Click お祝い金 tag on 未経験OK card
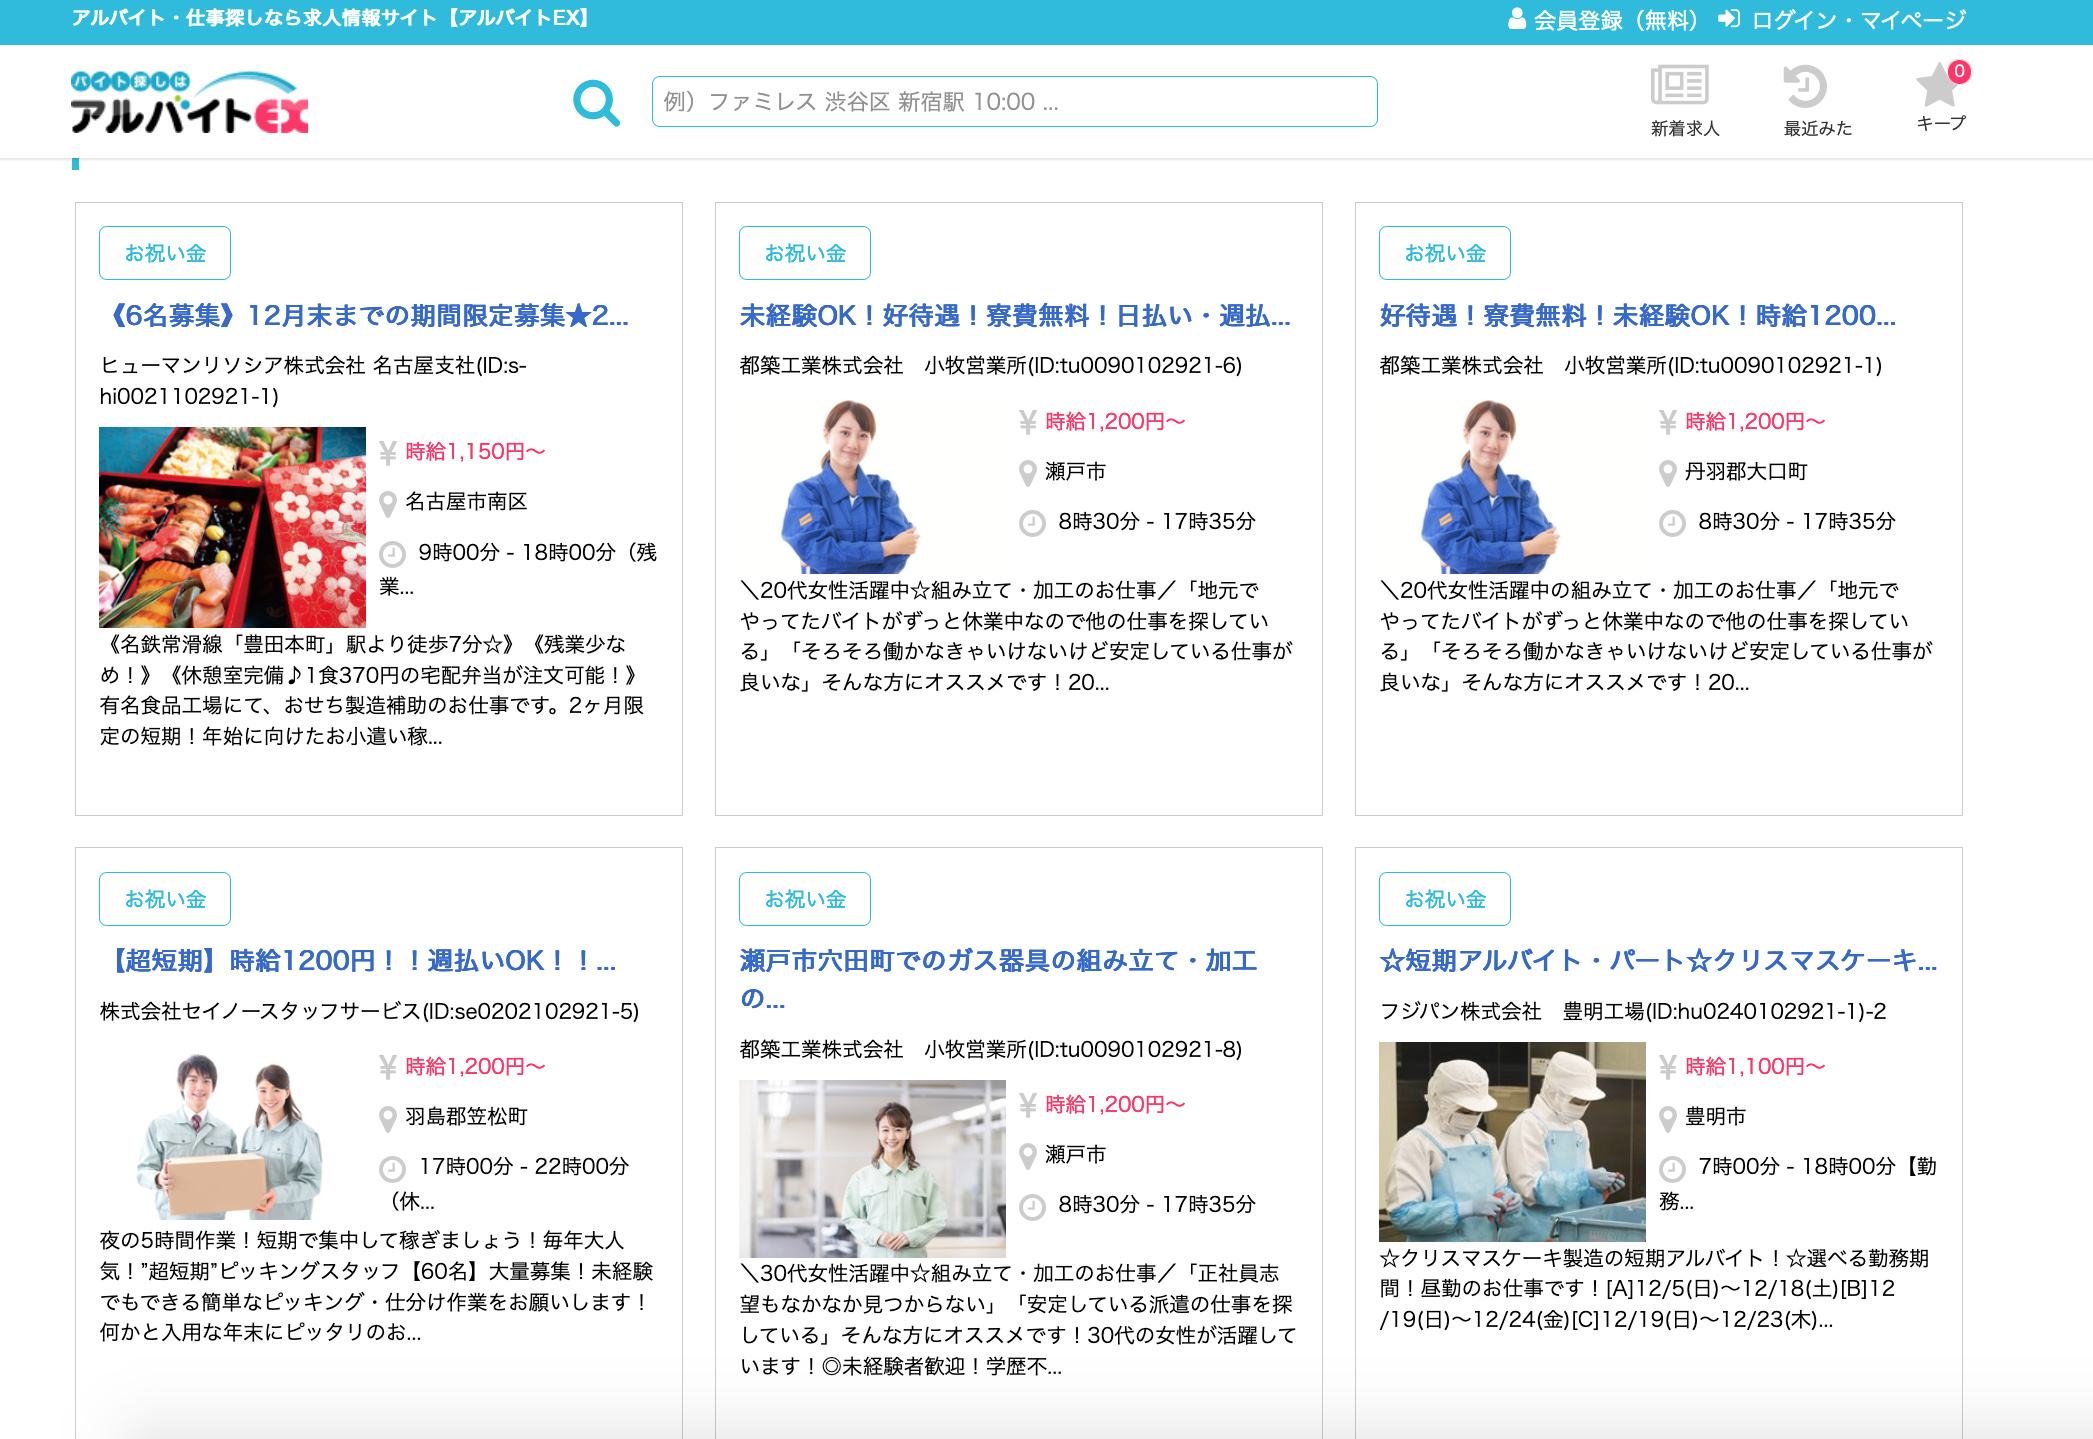Image resolution: width=2093 pixels, height=1439 pixels. click(805, 253)
